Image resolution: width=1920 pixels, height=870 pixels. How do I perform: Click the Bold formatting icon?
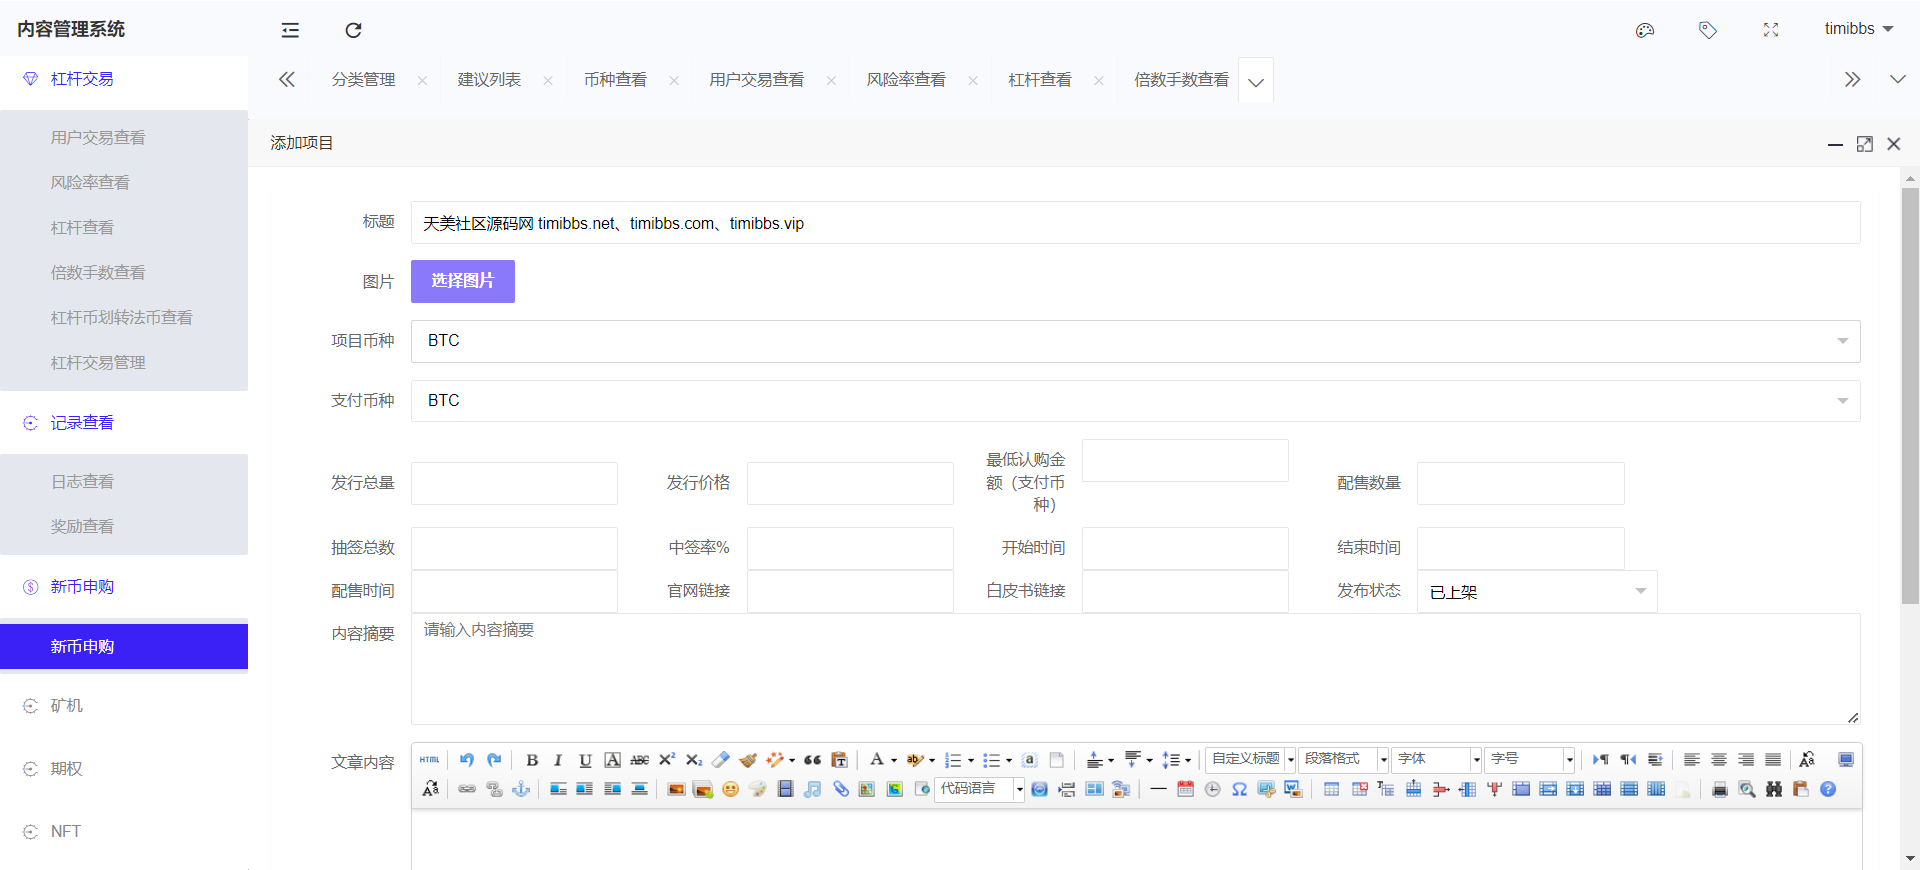pyautogui.click(x=532, y=760)
